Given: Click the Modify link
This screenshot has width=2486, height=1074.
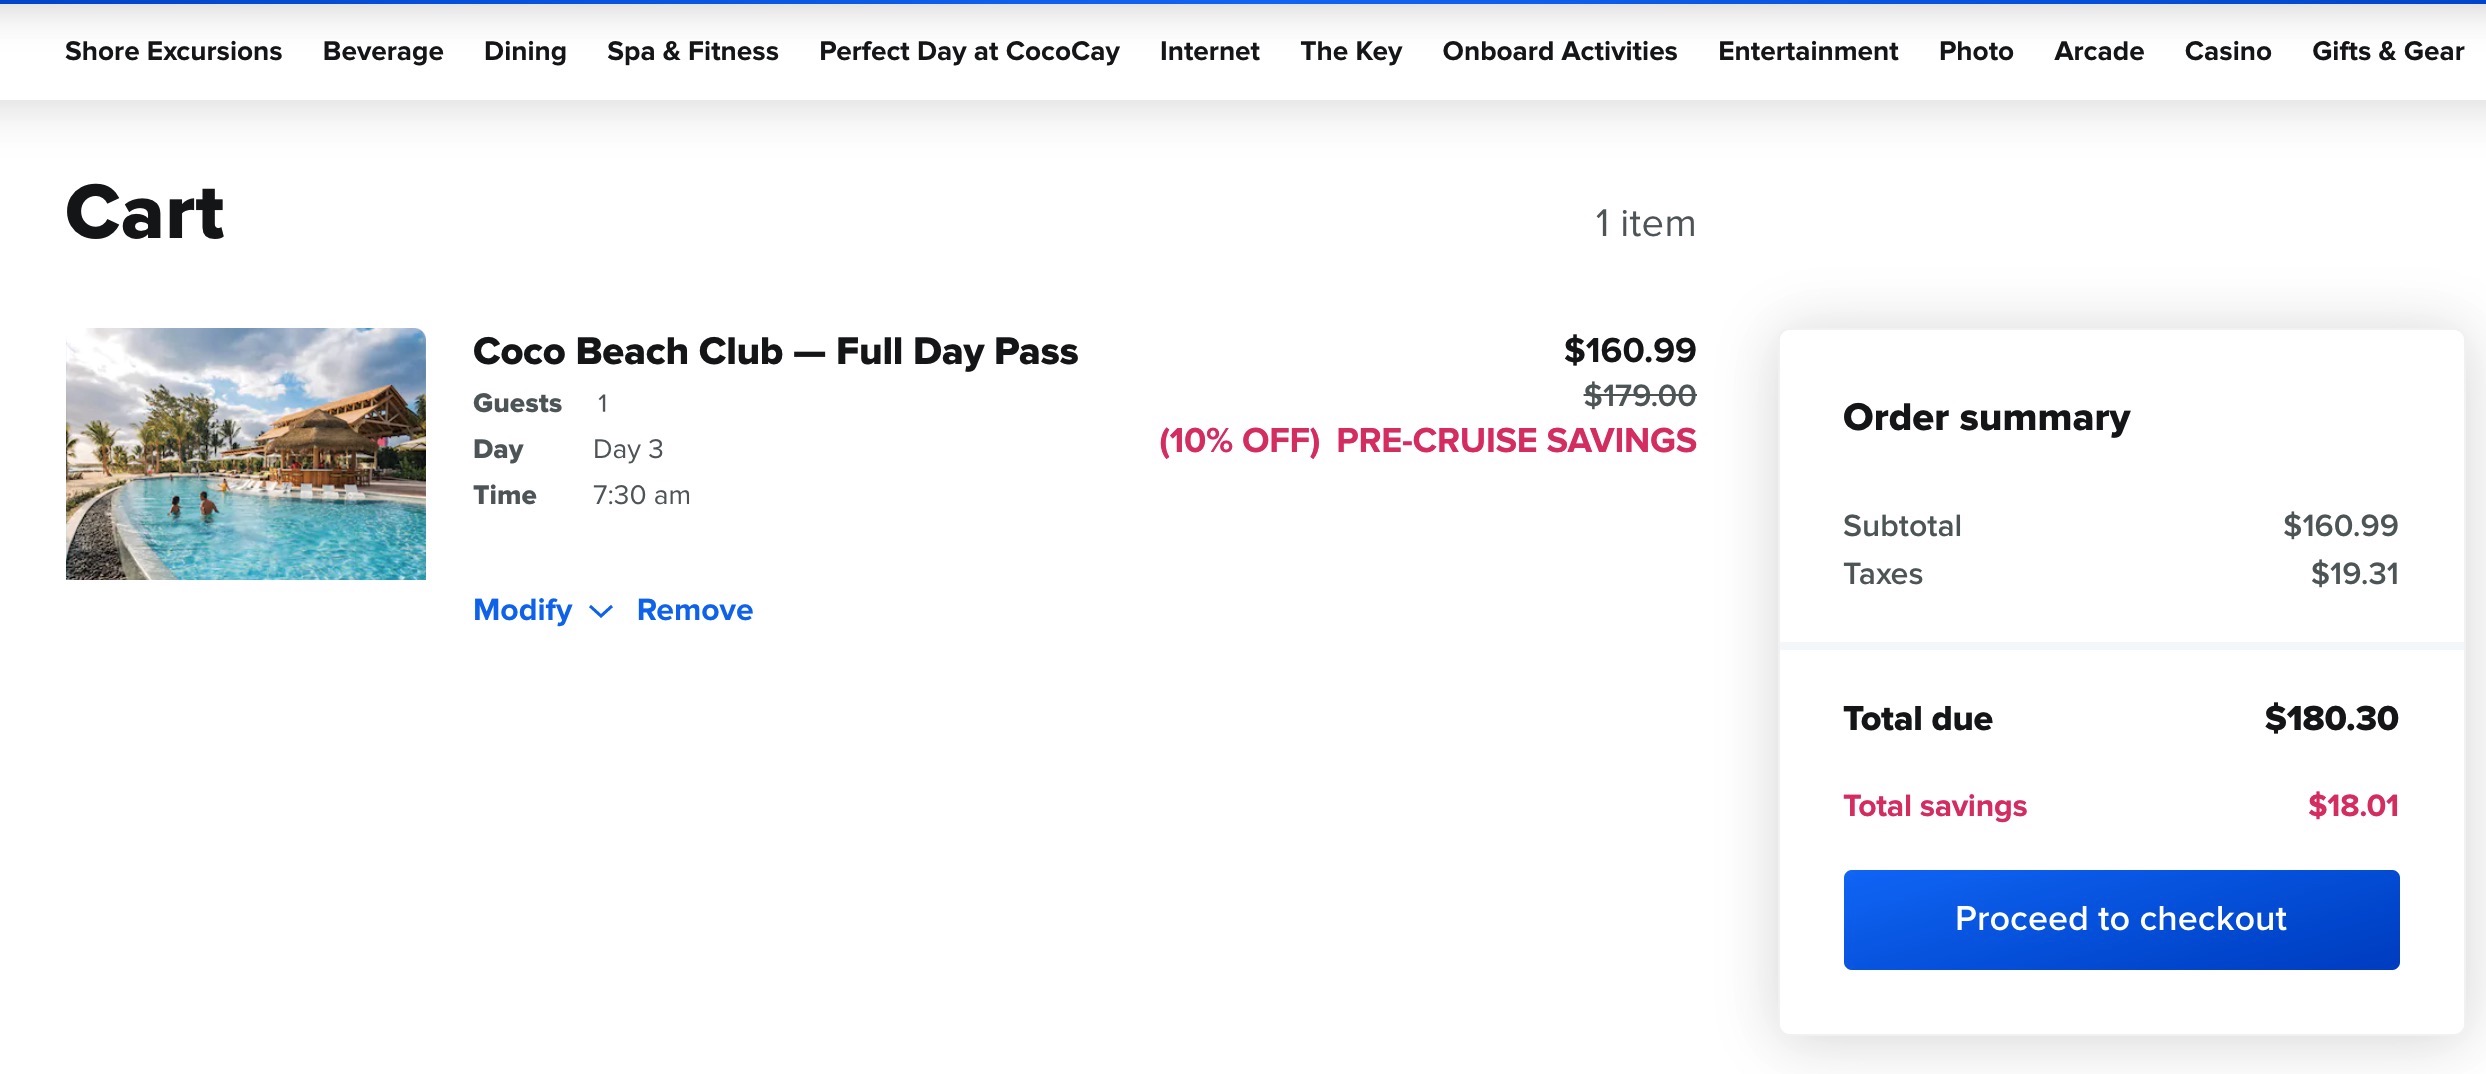Looking at the screenshot, I should click(522, 610).
